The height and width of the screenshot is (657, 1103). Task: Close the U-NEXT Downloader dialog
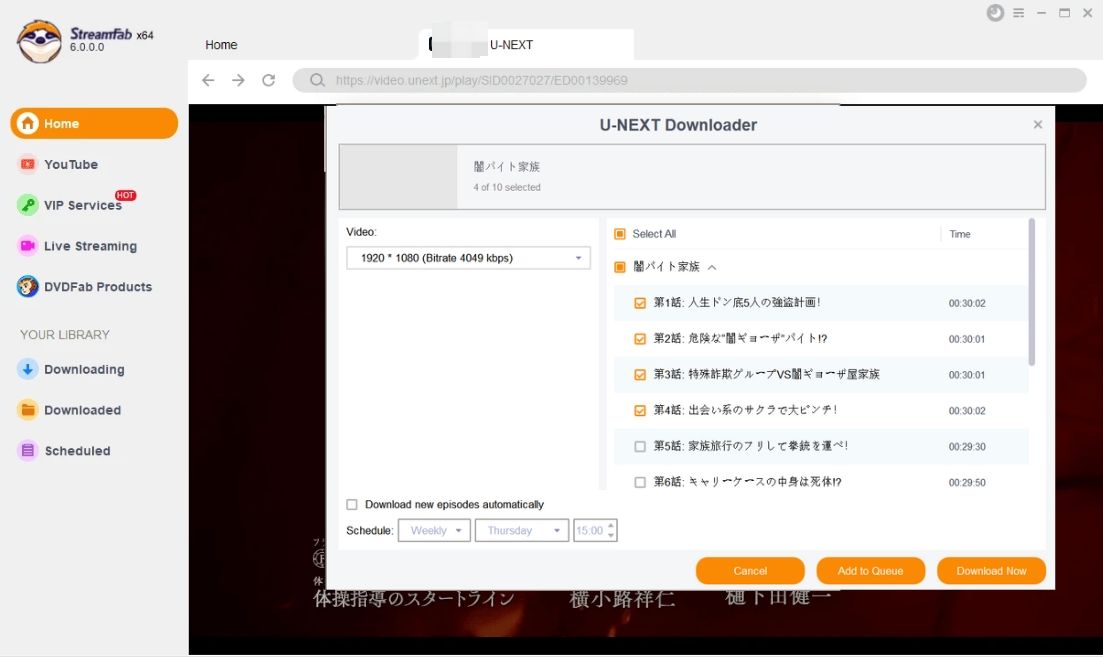[1038, 125]
